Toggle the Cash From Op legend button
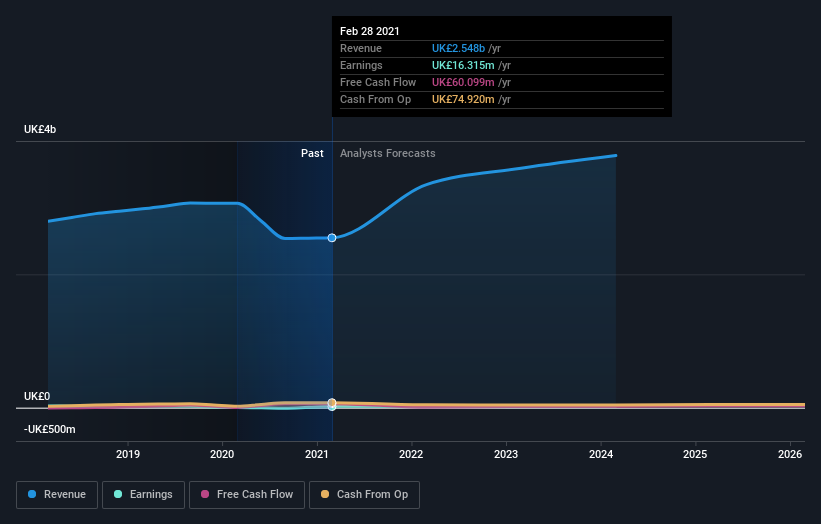Screen dimensions: 821x524 click(x=364, y=495)
